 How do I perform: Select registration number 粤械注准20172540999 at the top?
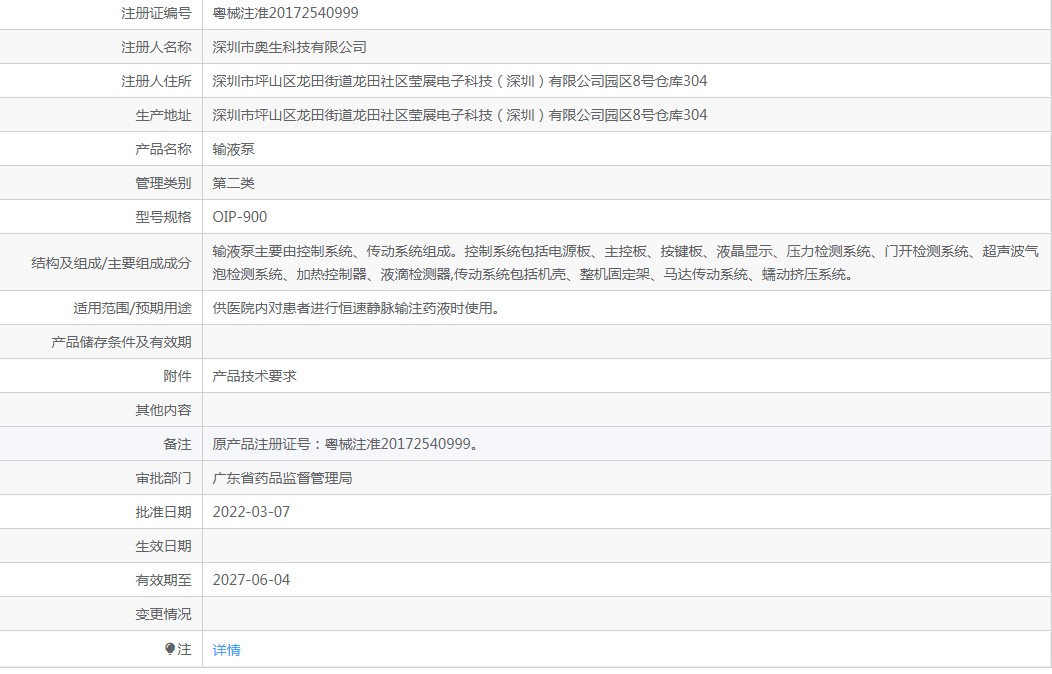coord(285,13)
